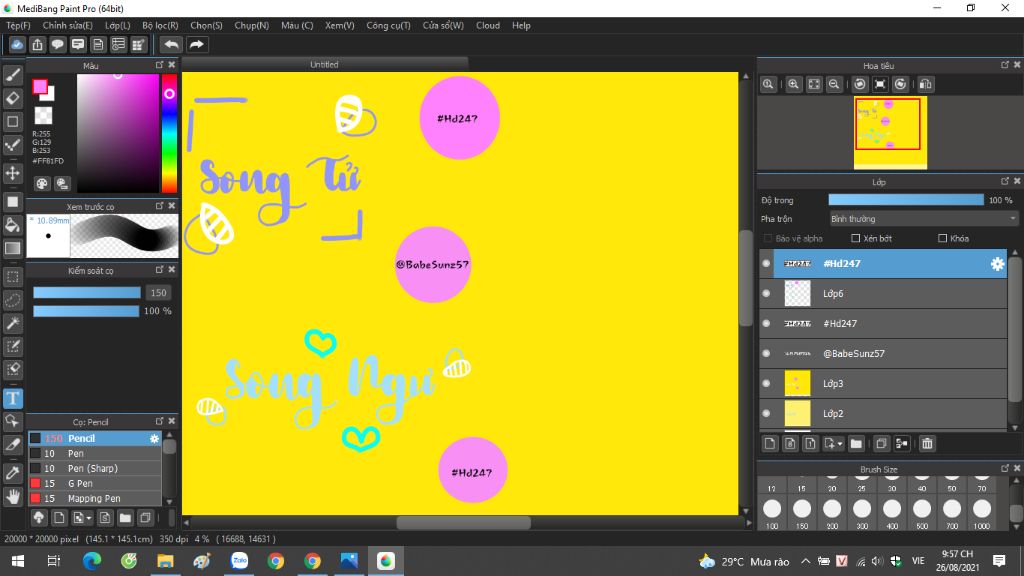Open the Tệp(F) menu
Screen dimensions: 1024x576
tap(18, 25)
